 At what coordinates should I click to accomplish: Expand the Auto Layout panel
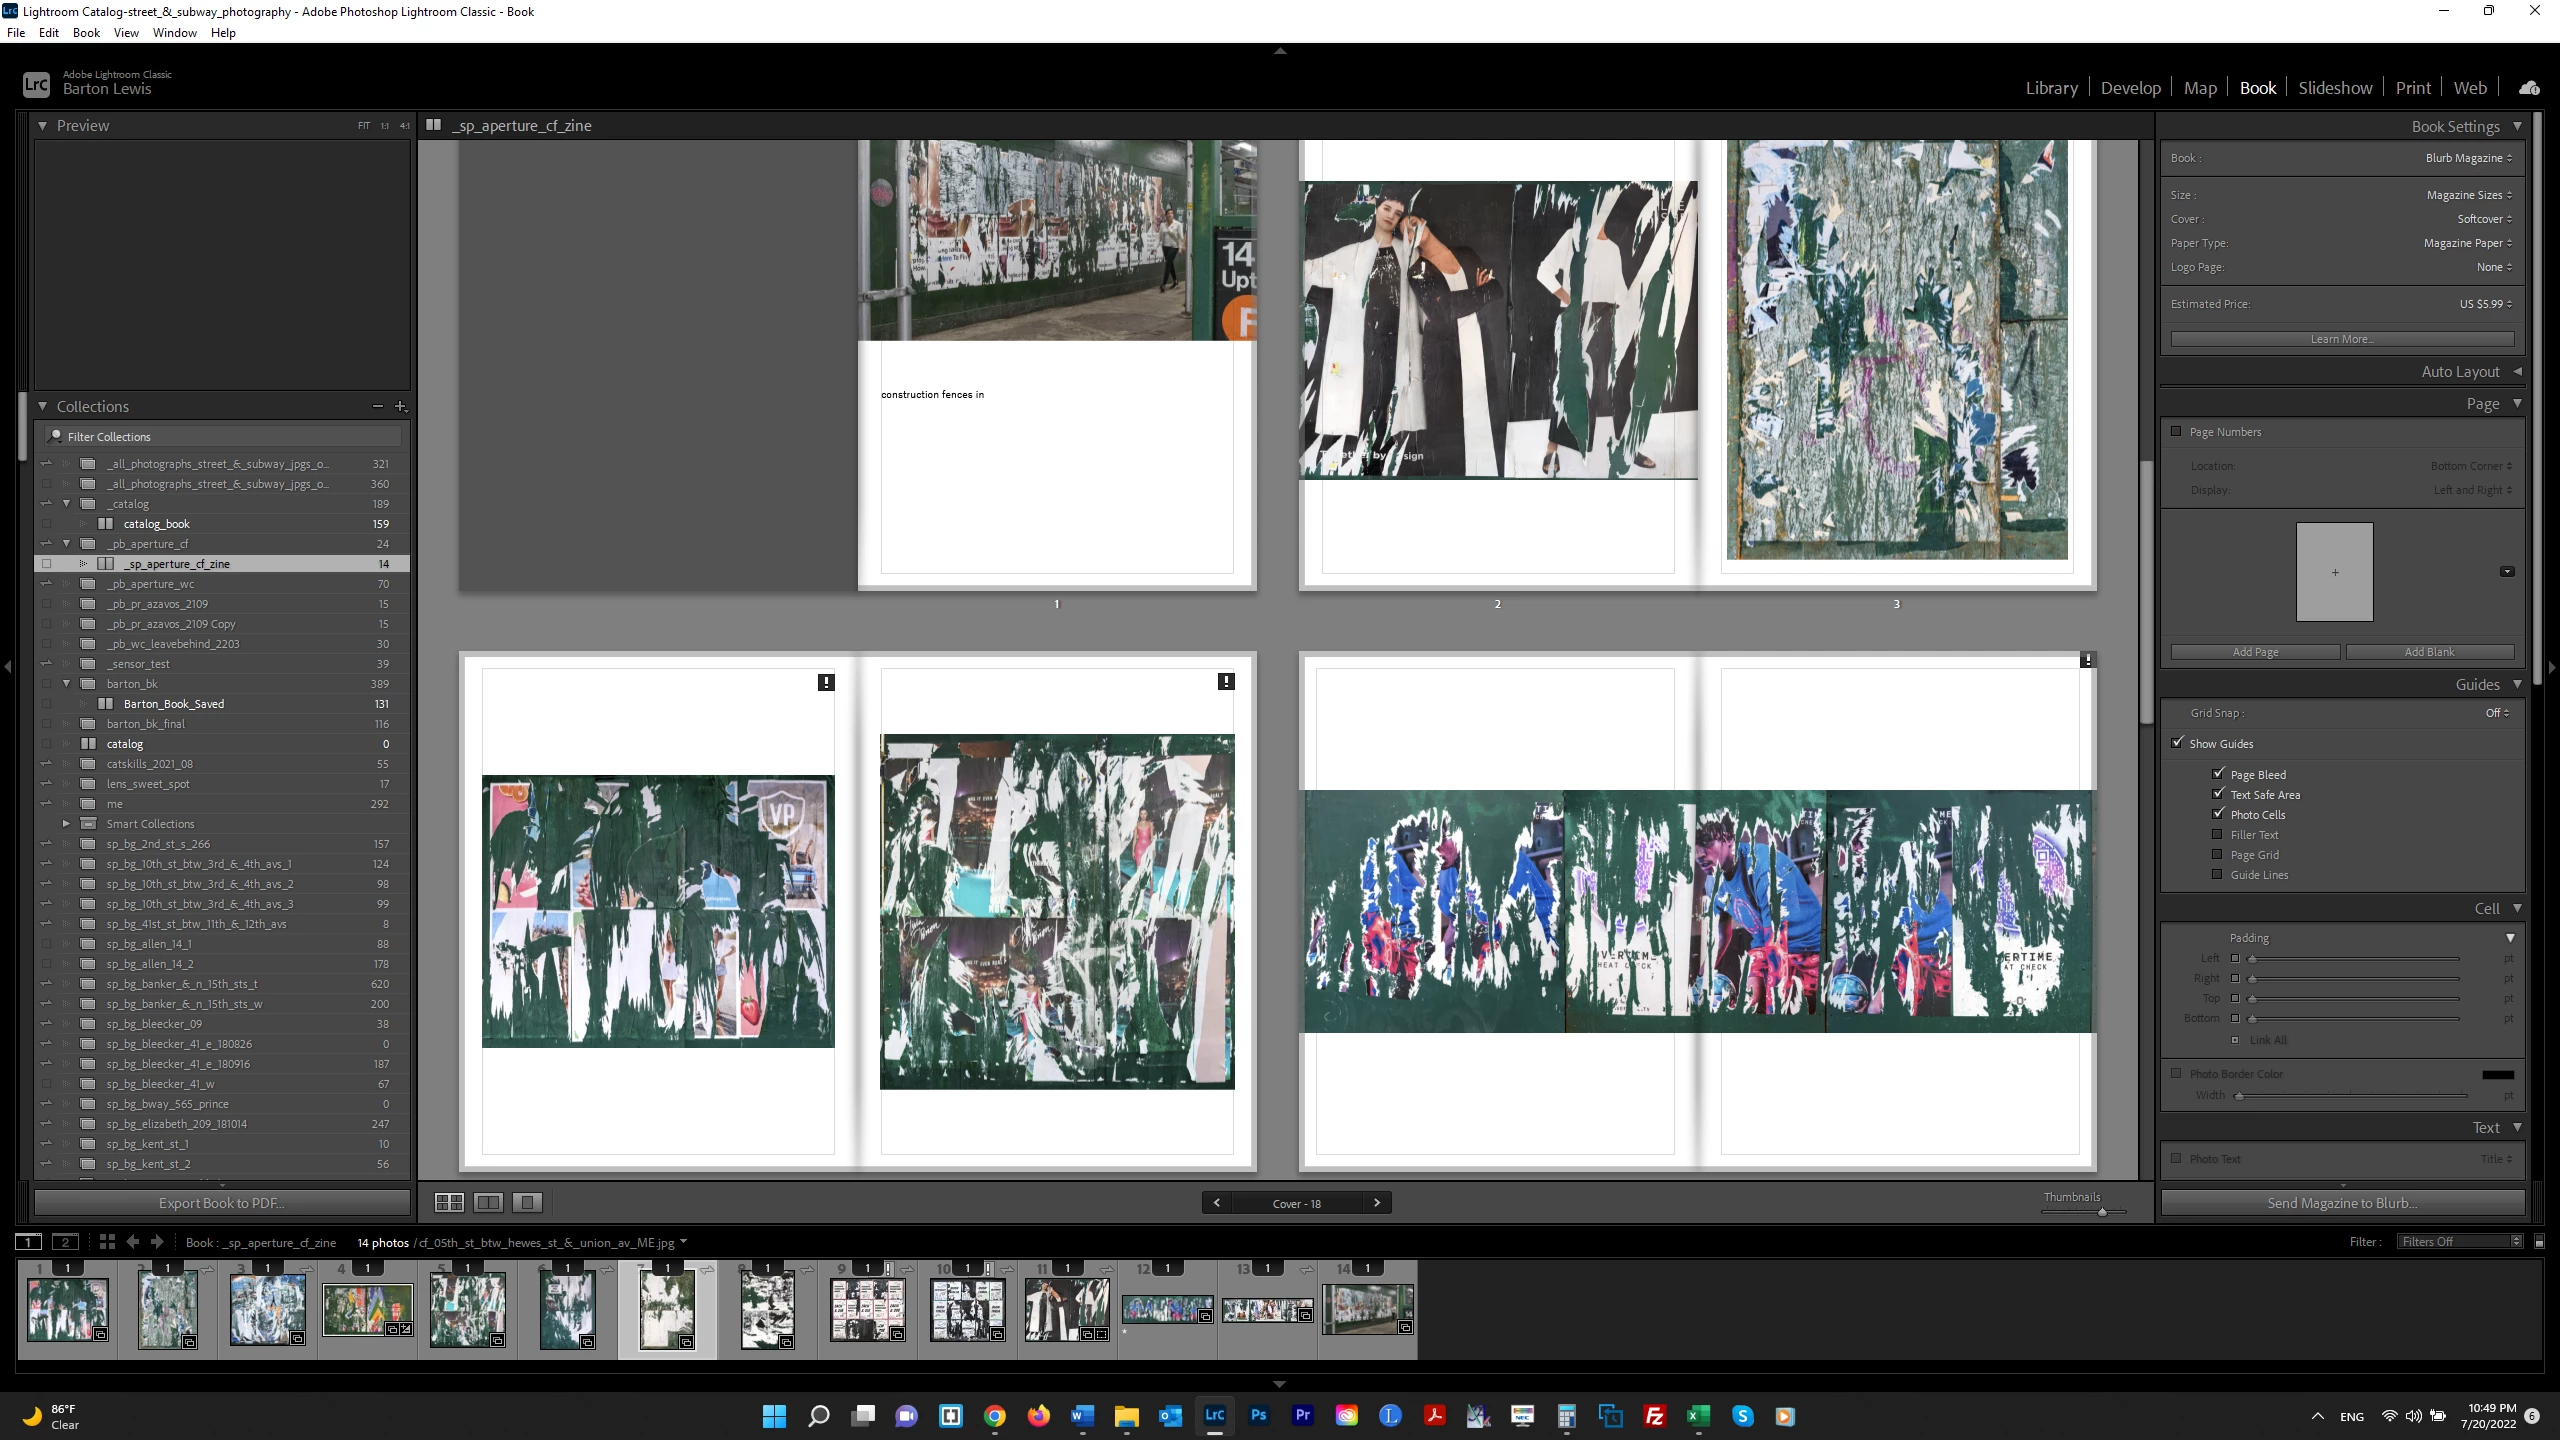tap(2517, 371)
